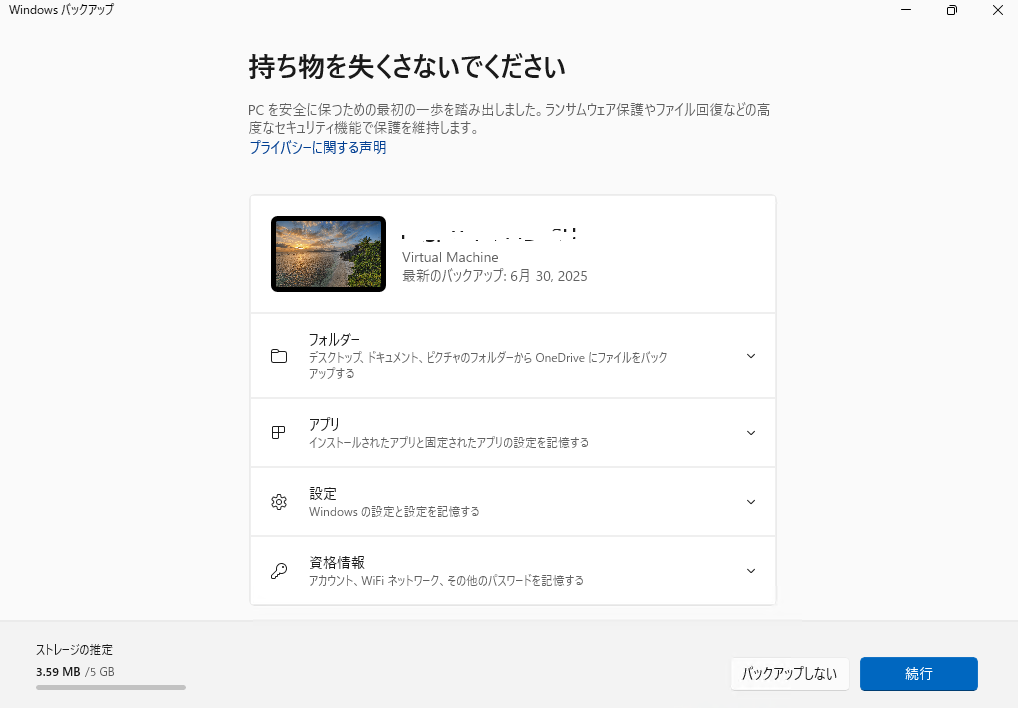Click the Windows の設定 description text
The image size is (1018, 708).
click(394, 512)
